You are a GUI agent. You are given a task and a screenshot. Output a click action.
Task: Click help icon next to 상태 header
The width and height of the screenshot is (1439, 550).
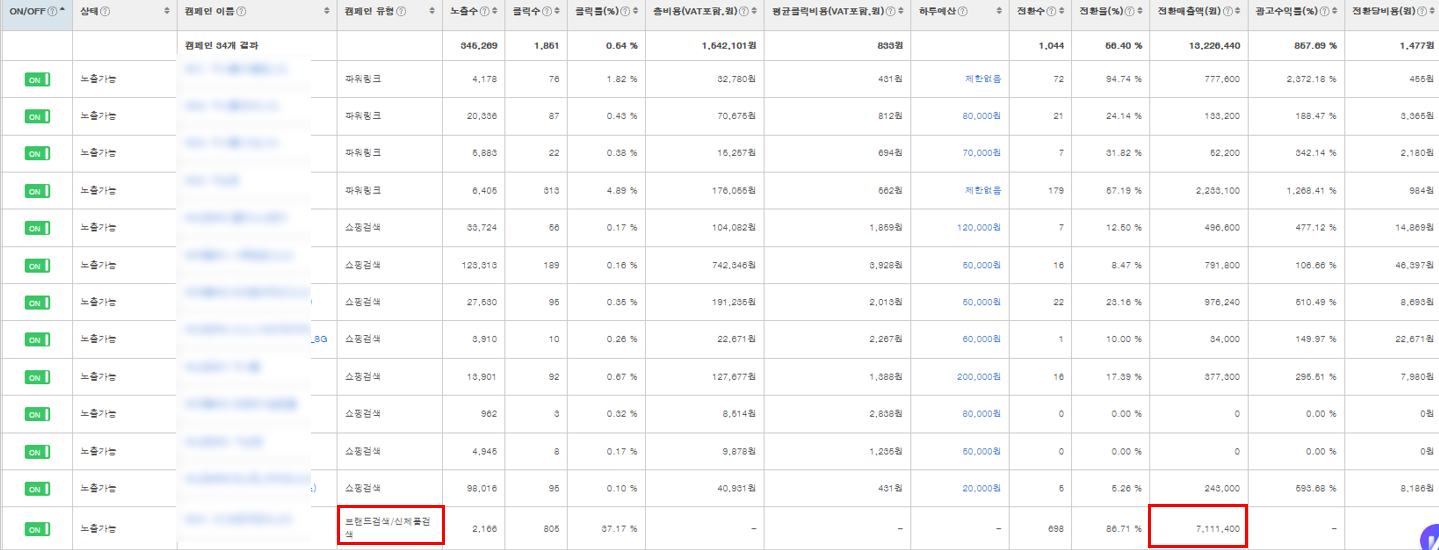(105, 11)
